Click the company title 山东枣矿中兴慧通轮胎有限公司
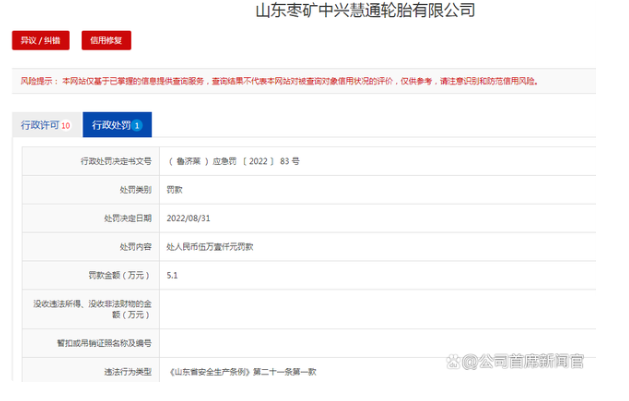Screen dimensions: 629x401 click(365, 10)
